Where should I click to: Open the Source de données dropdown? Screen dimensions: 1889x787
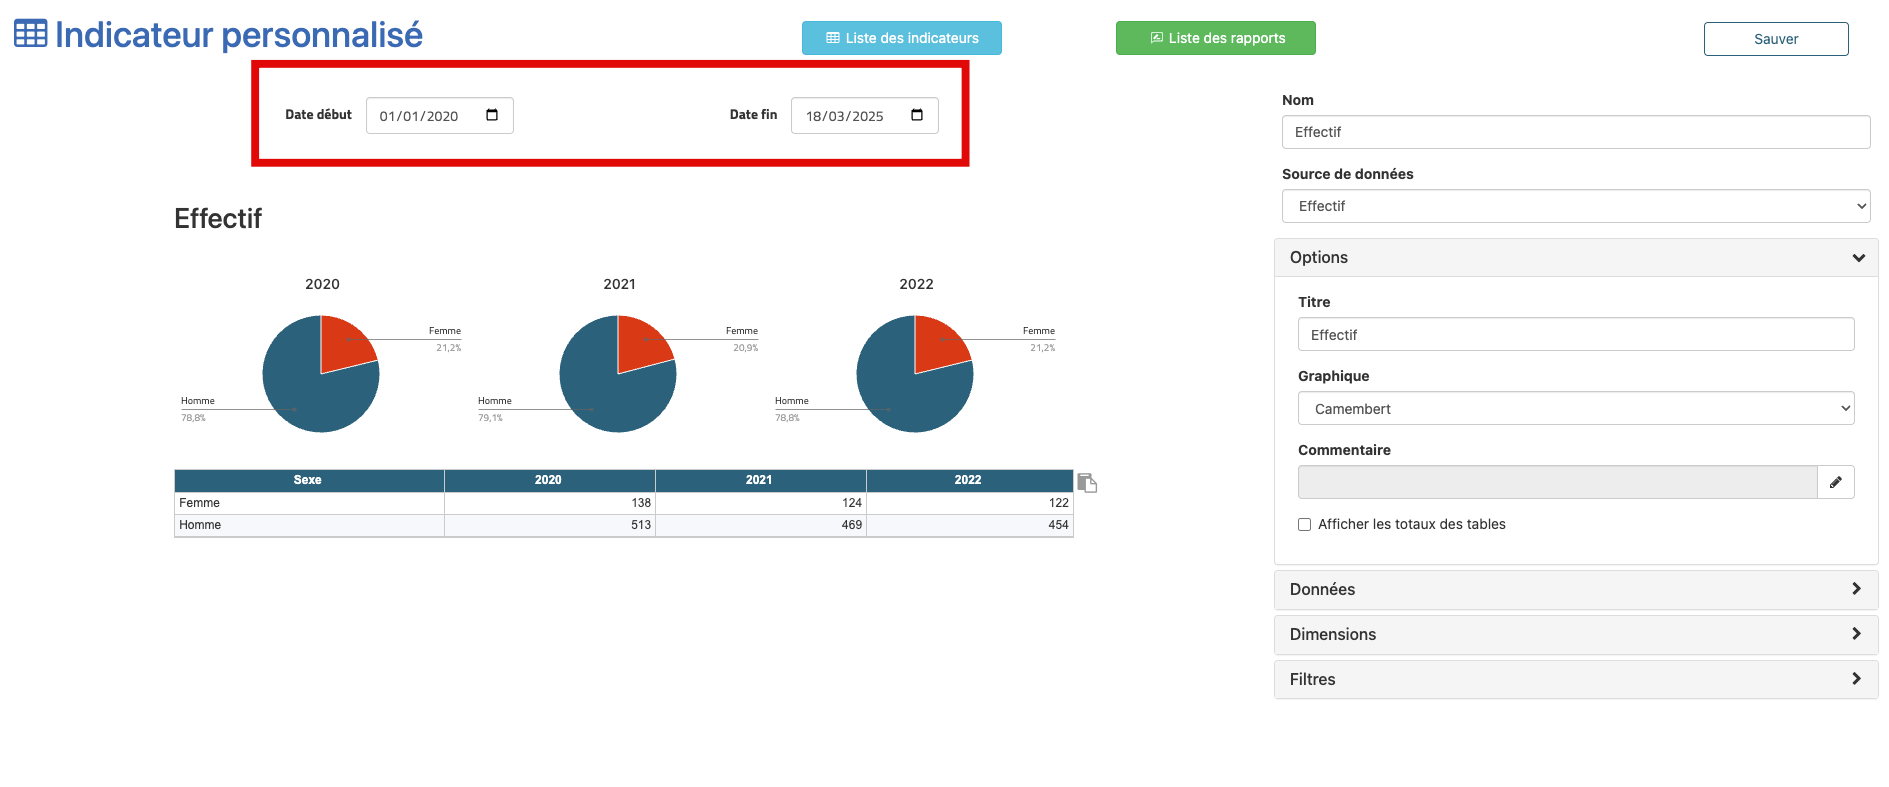click(x=1576, y=206)
